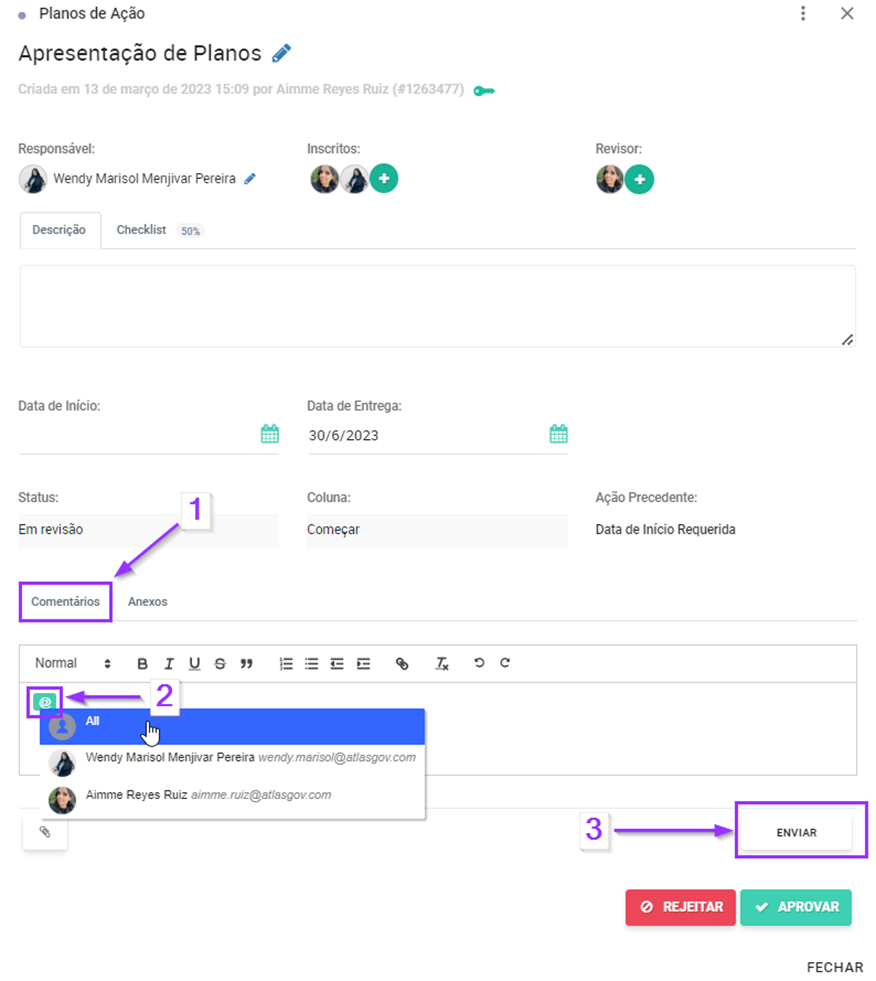Edit the Responsável via small pencil icon
This screenshot has width=876, height=981.
tap(250, 179)
